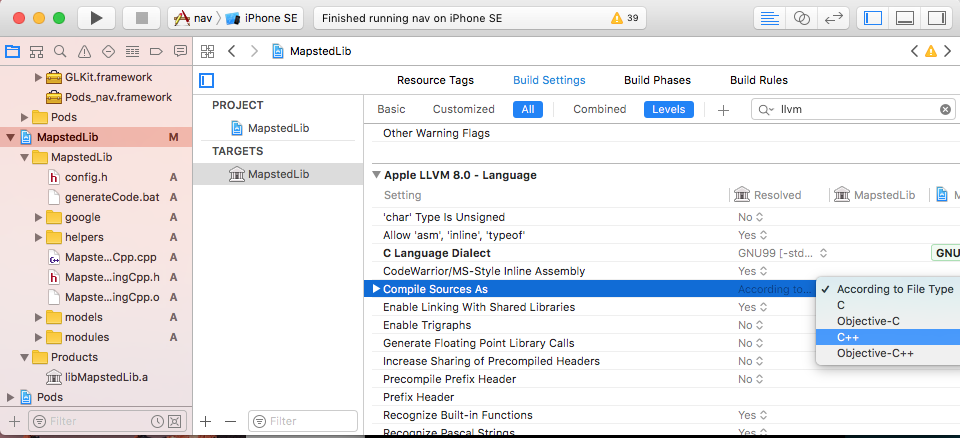Click the add build setting plus button
This screenshot has height=438, width=960.
point(723,110)
